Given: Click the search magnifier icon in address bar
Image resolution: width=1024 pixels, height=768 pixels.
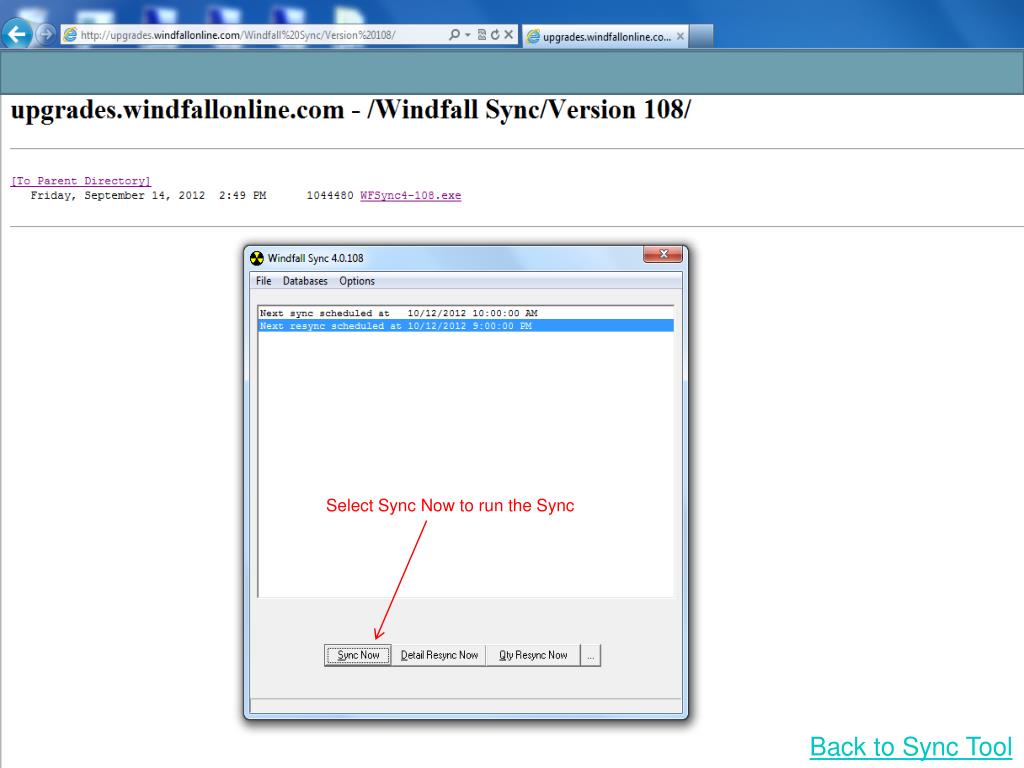Looking at the screenshot, I should (455, 35).
